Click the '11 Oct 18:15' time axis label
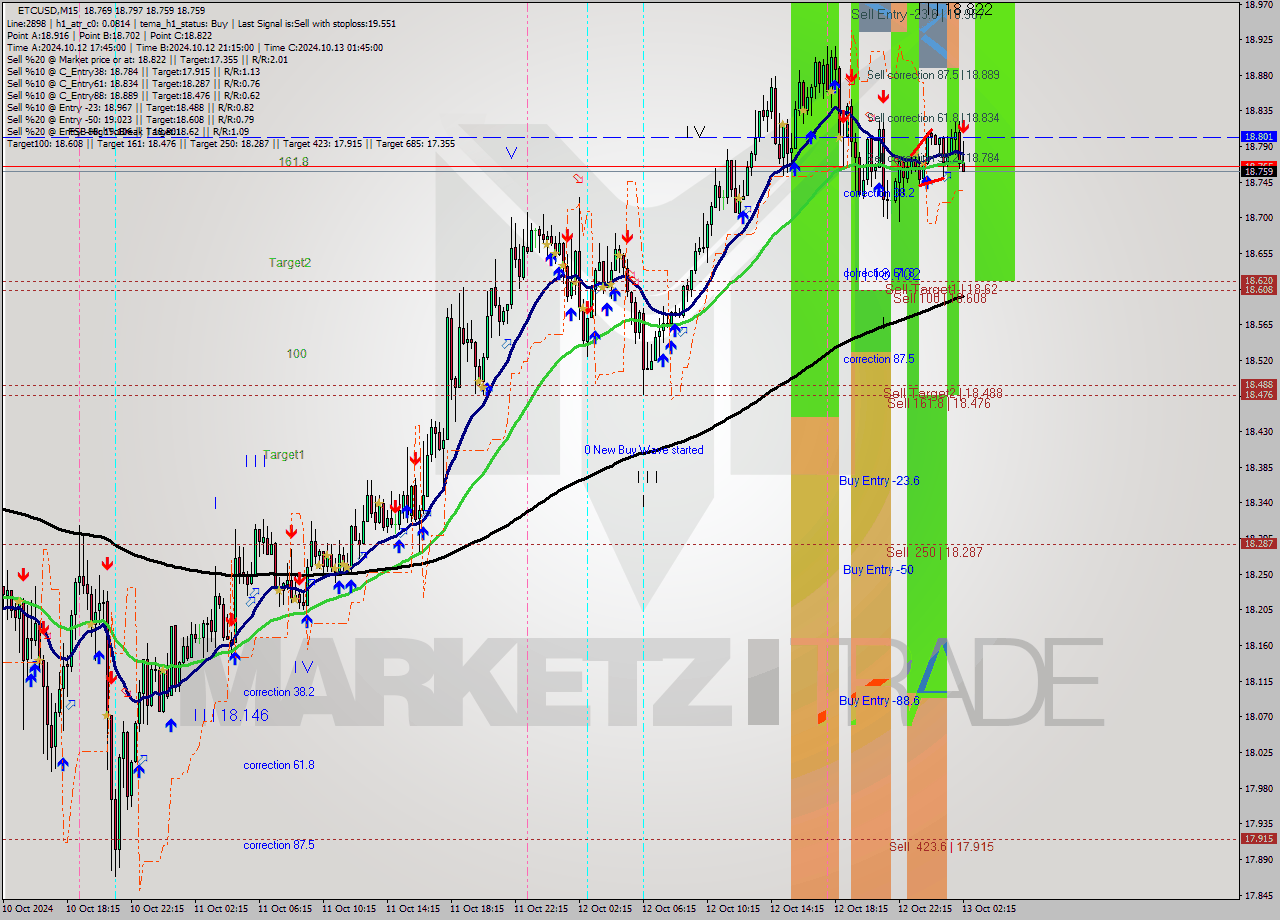Viewport: 1280px width, 920px height. (477, 909)
